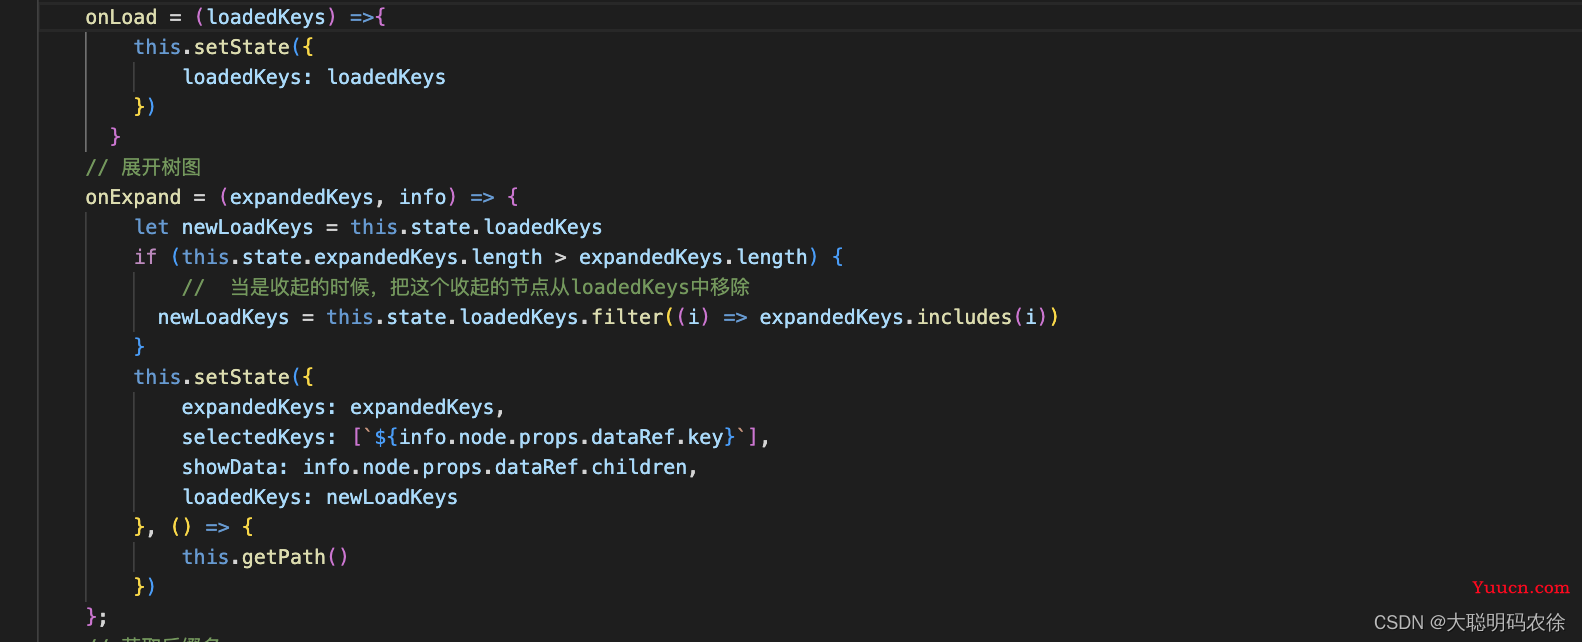Click the 'let' keyword before newLoadKeys
This screenshot has height=642, width=1582.
152,227
